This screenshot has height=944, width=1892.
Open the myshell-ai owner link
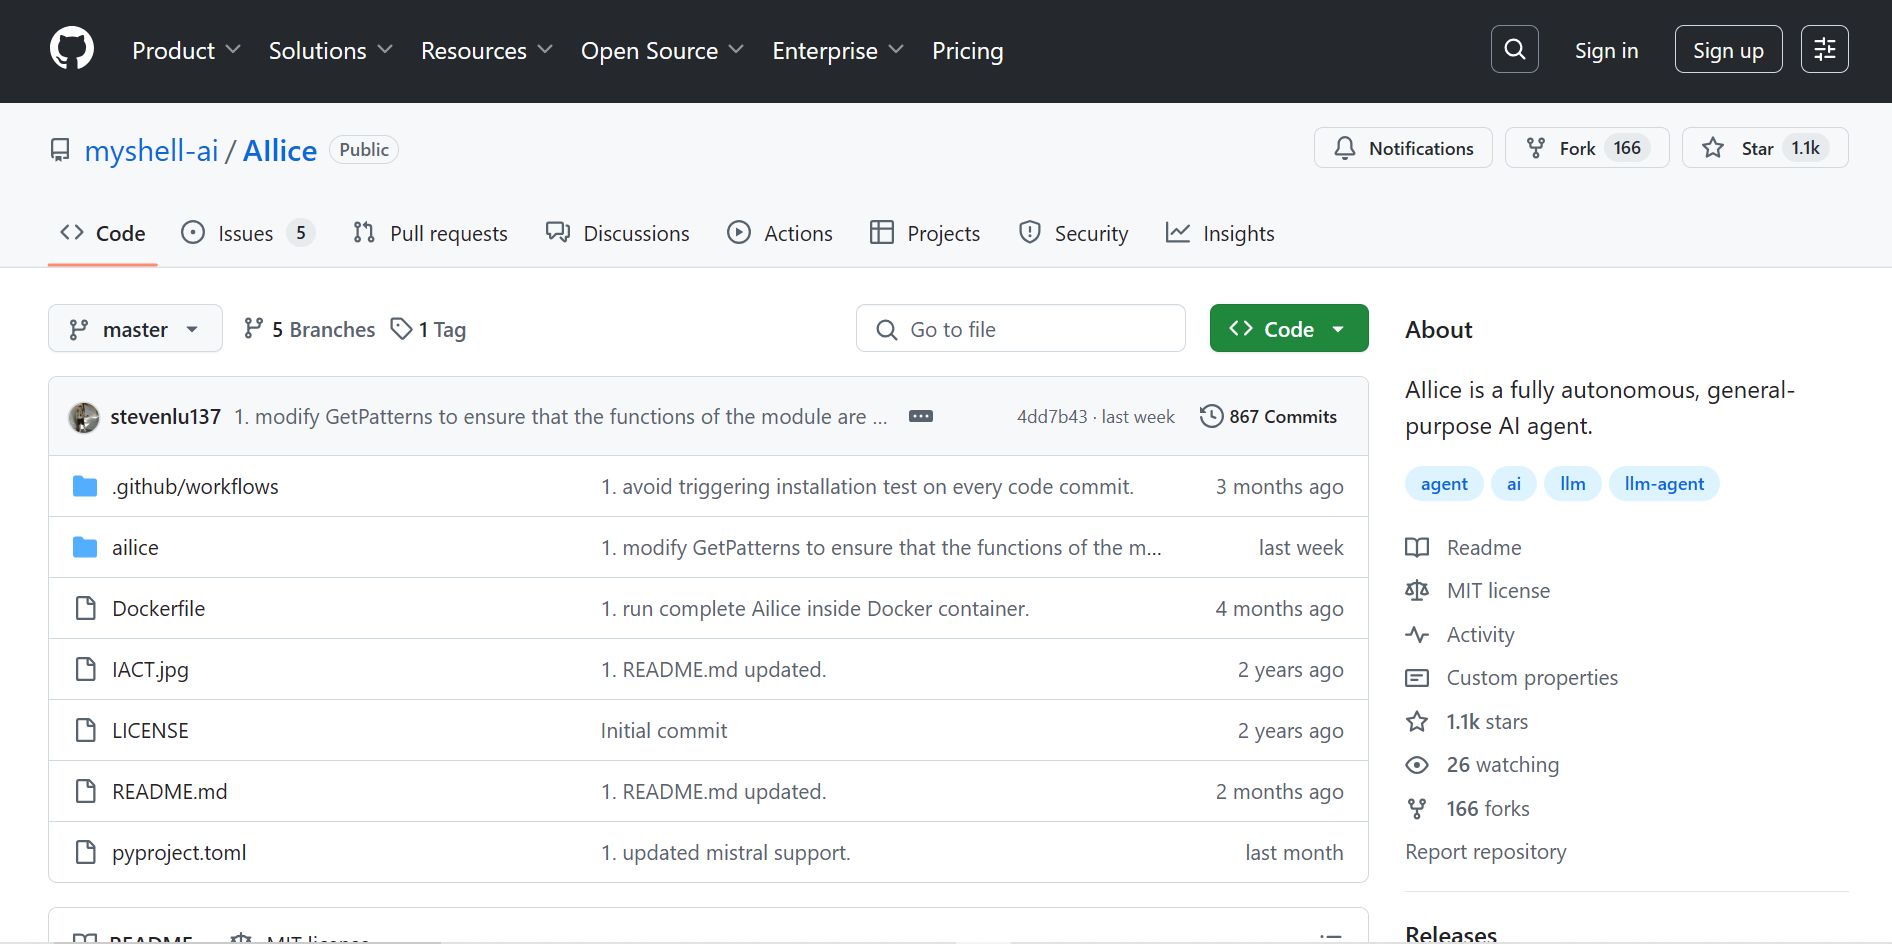(151, 150)
